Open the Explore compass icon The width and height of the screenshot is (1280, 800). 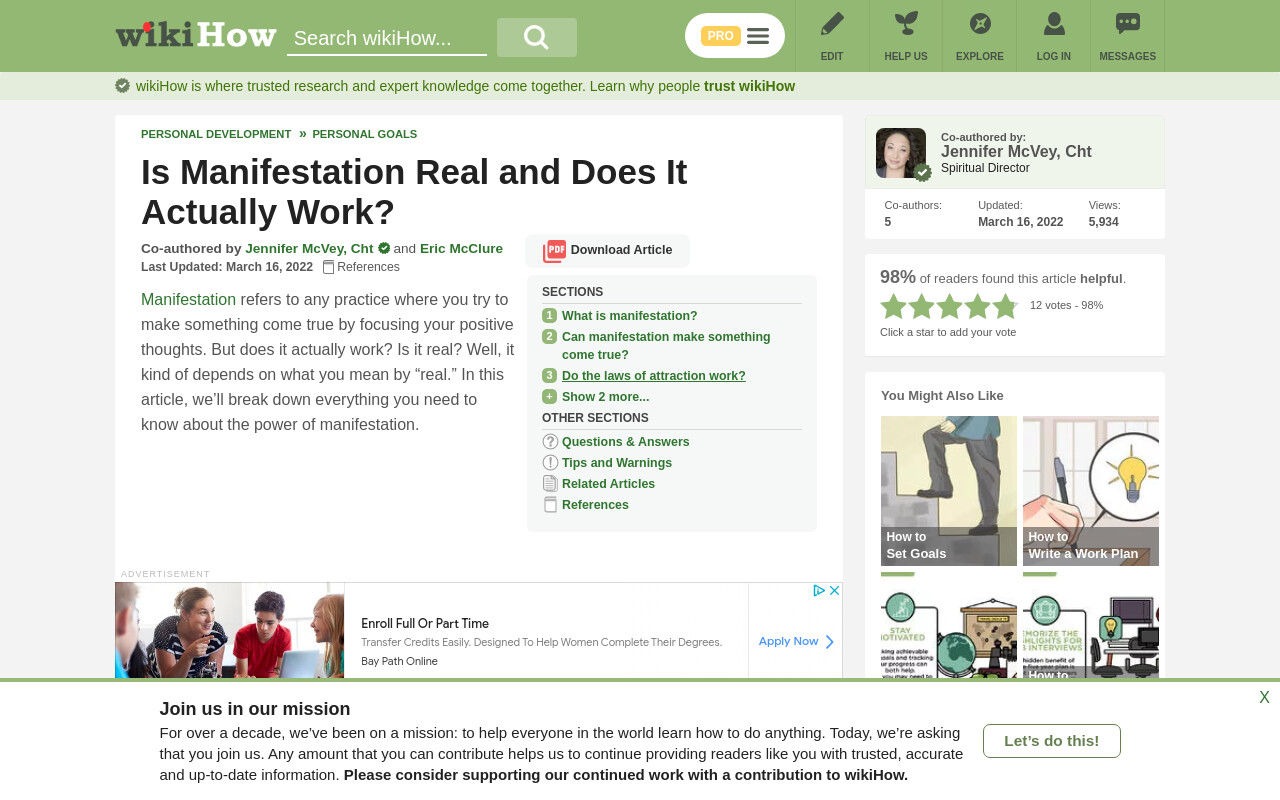click(x=980, y=24)
